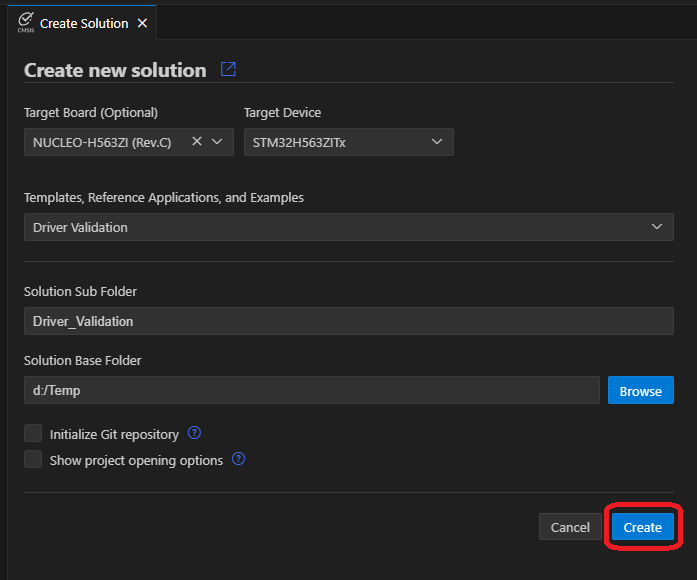Screen dimensions: 697x580
Task: Click the Cancel button
Action: pyautogui.click(x=570, y=527)
